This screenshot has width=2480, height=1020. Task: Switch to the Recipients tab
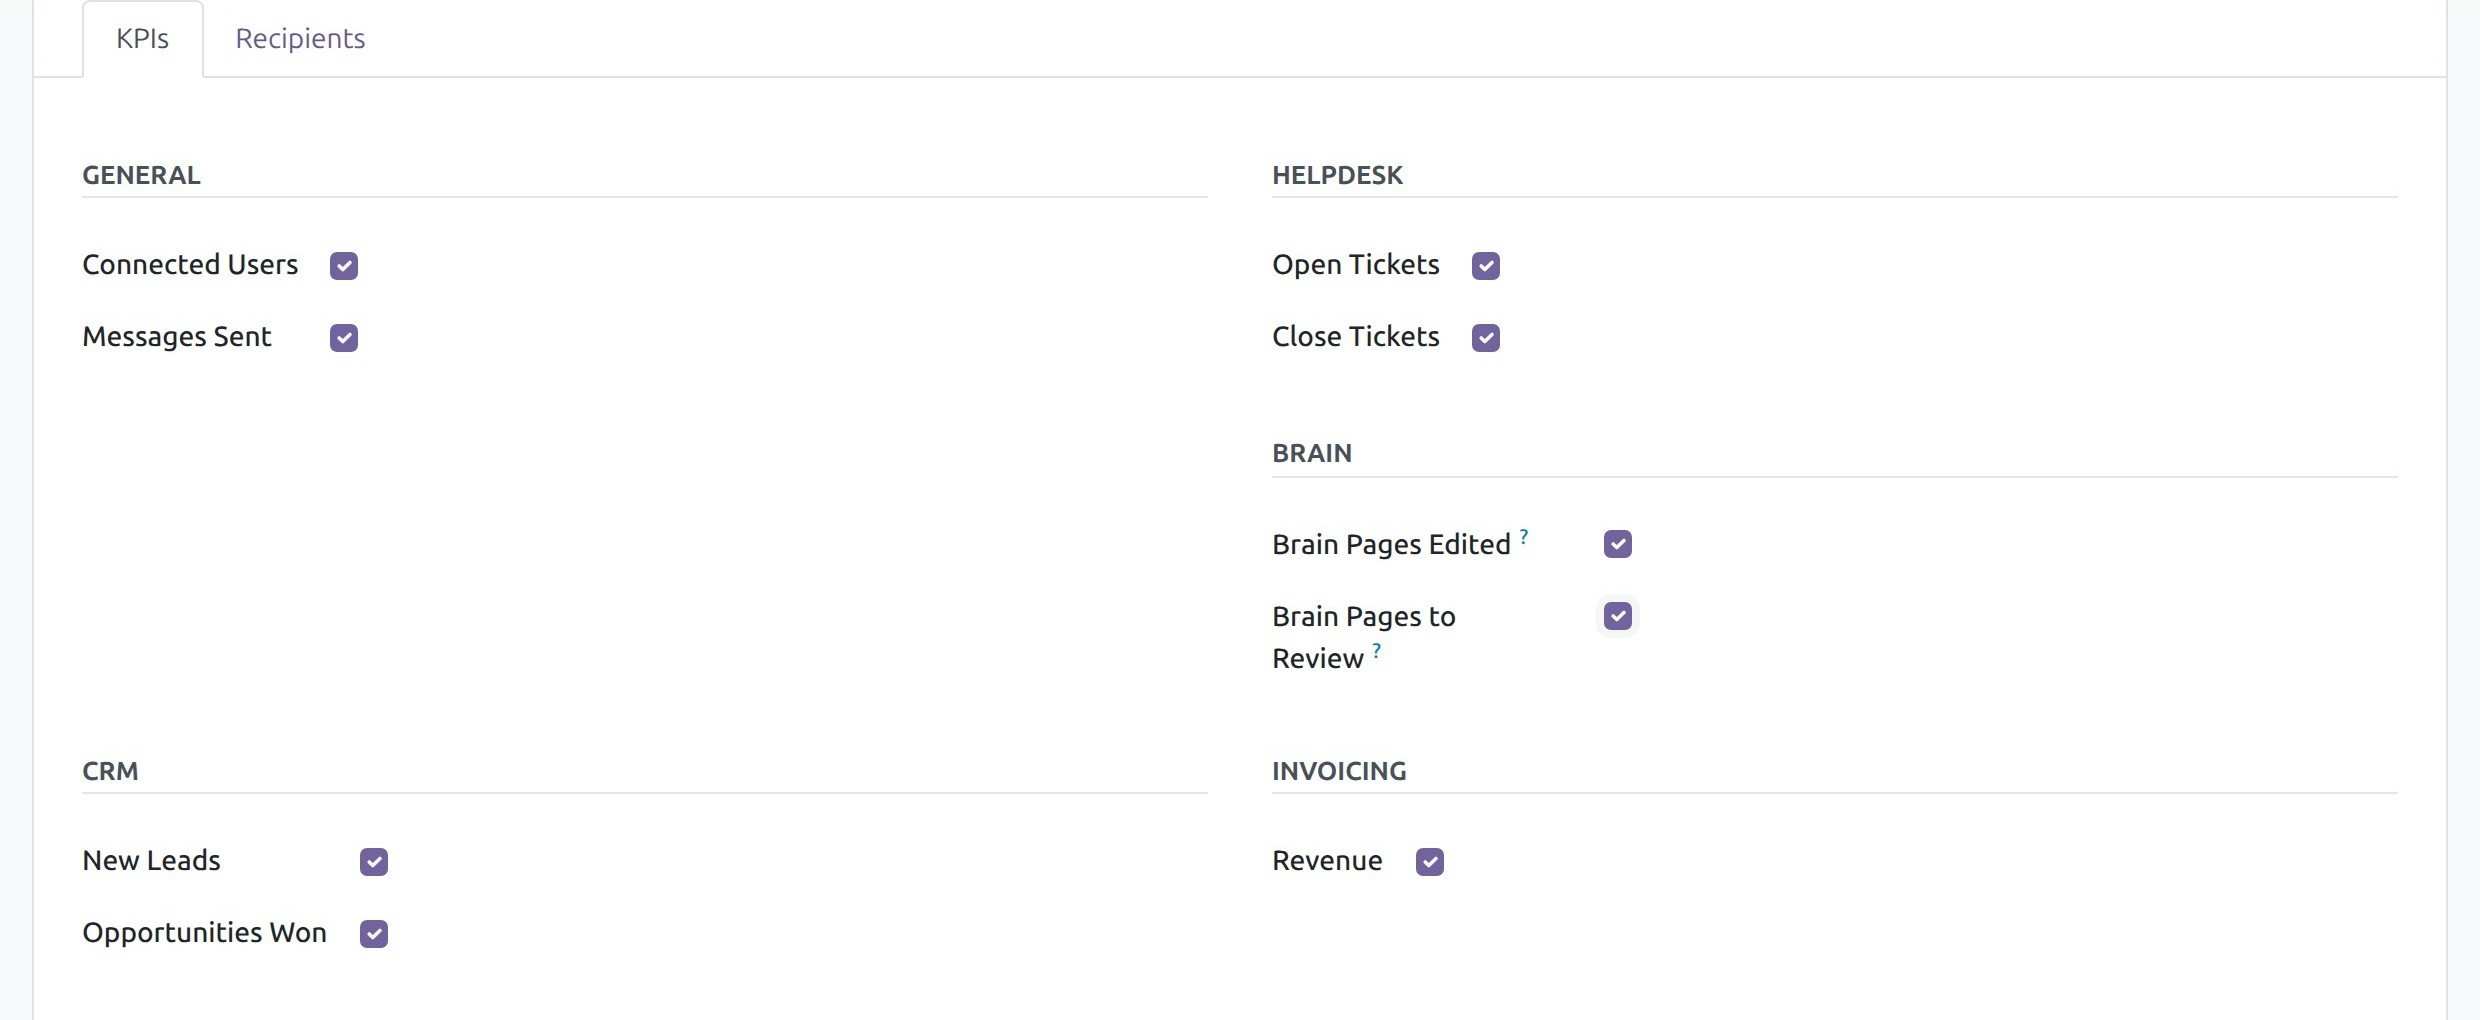pyautogui.click(x=300, y=39)
